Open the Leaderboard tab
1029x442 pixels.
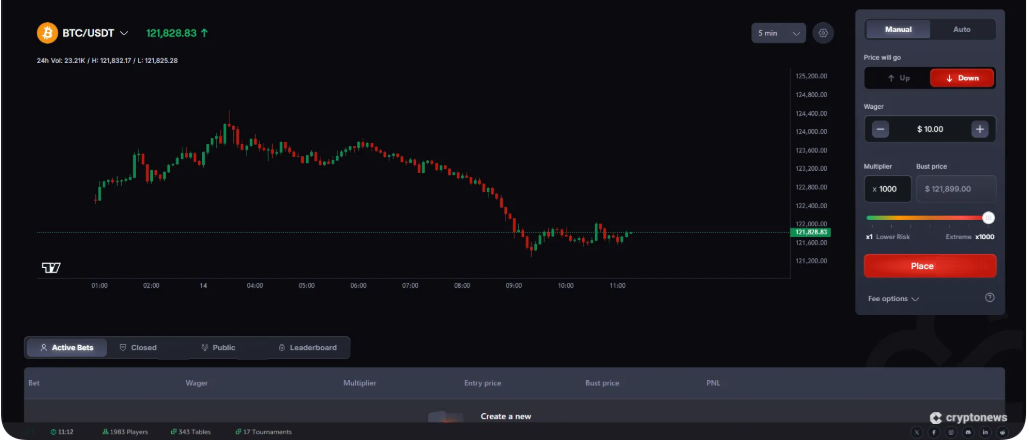point(307,348)
